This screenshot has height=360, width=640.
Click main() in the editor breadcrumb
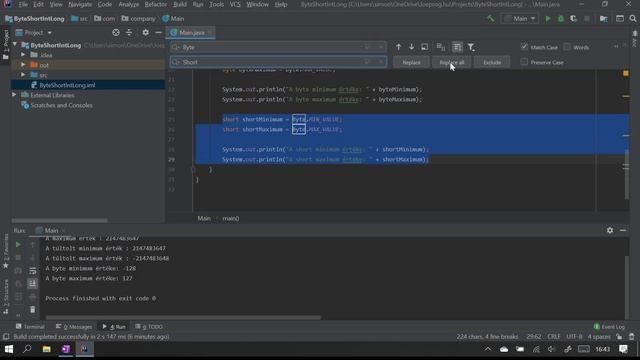[x=231, y=218]
